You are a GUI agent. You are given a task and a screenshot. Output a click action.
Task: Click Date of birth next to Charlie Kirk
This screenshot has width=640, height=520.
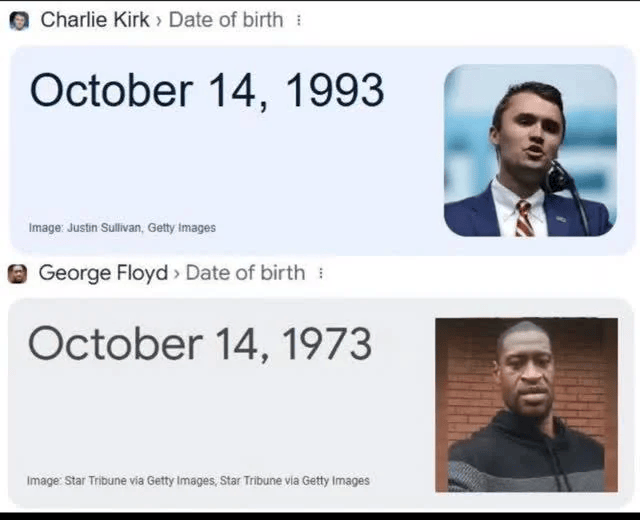pos(226,19)
